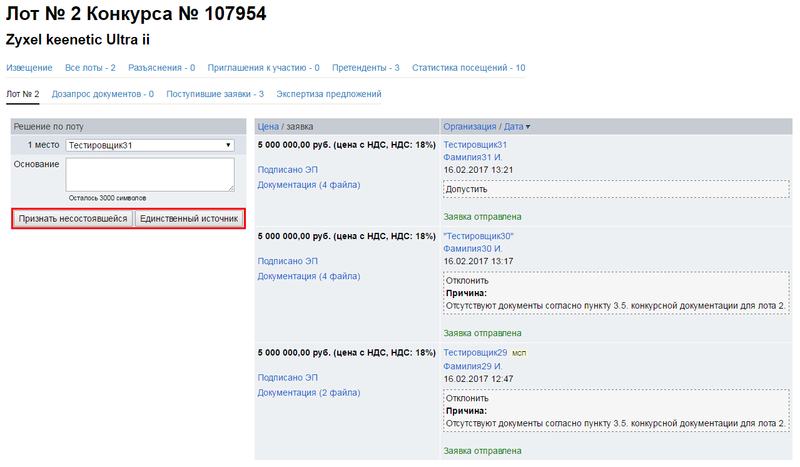Open Документация (2 файла) link
800x467 pixels.
(x=308, y=393)
